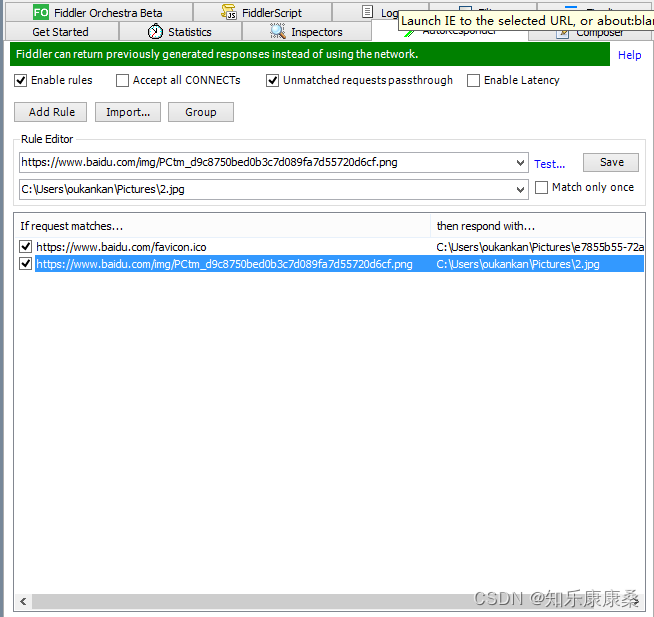This screenshot has width=654, height=617.
Task: Enable Accept all CONNECTs checkbox
Action: pos(122,80)
